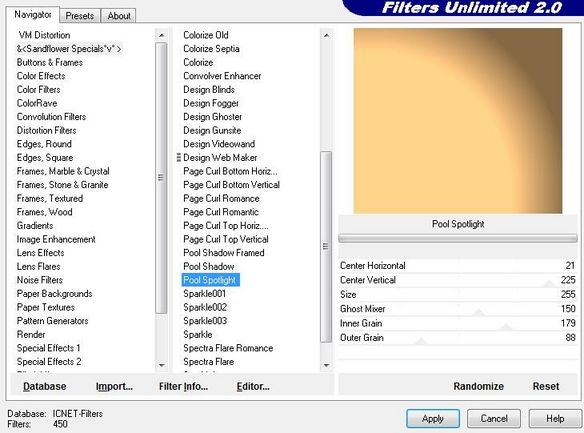This screenshot has height=433, width=584.
Task: Select ColorRave category
Action: tap(37, 103)
